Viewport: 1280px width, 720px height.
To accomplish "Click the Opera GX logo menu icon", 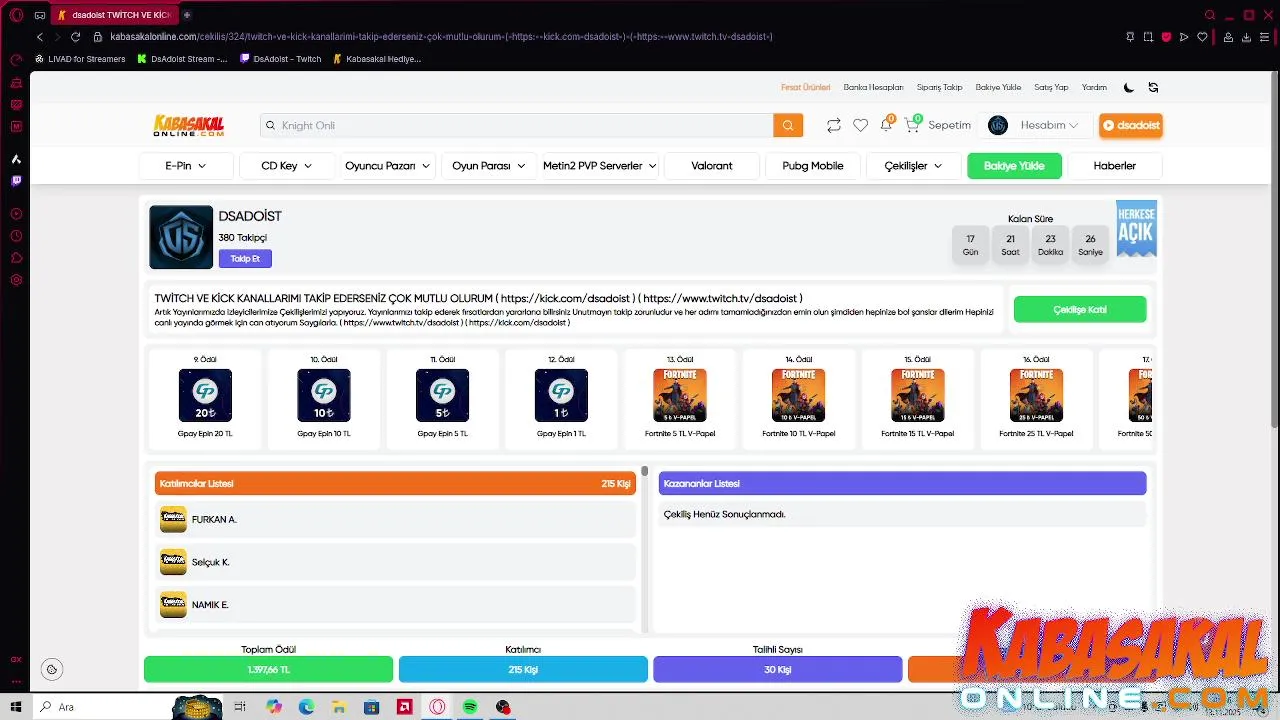I will [x=16, y=15].
